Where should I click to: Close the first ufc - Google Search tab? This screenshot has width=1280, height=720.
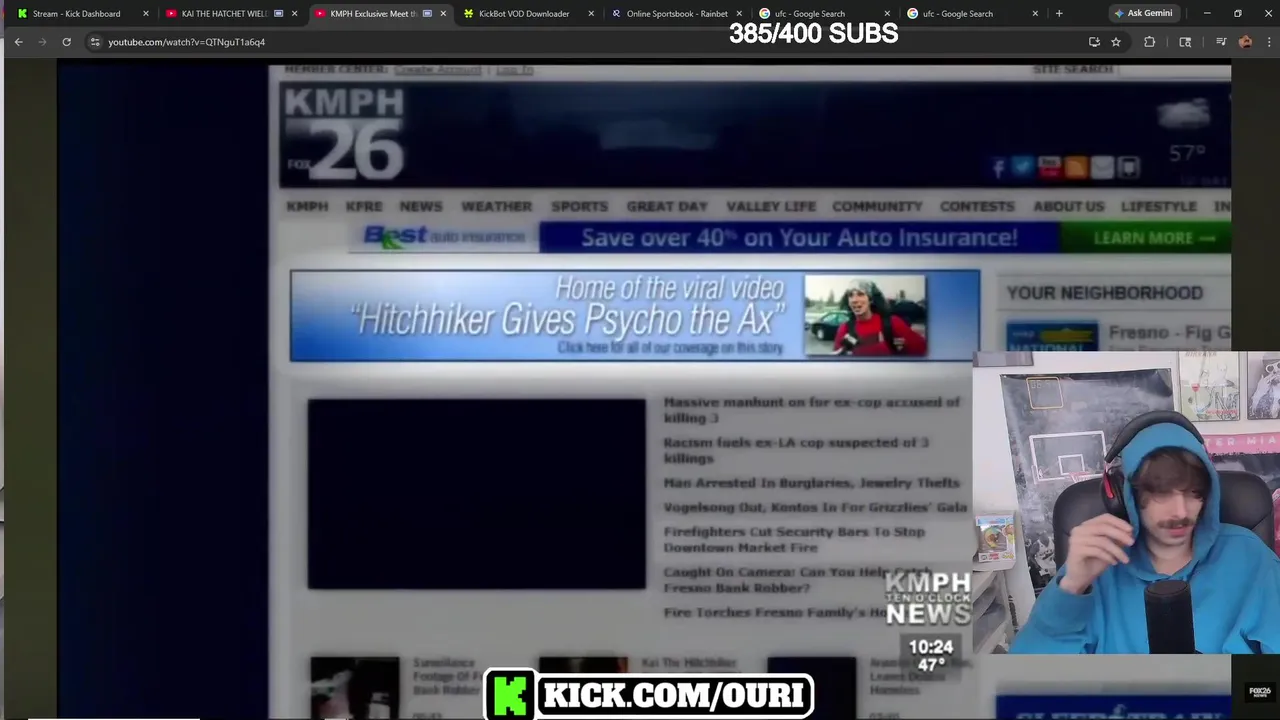tap(887, 13)
